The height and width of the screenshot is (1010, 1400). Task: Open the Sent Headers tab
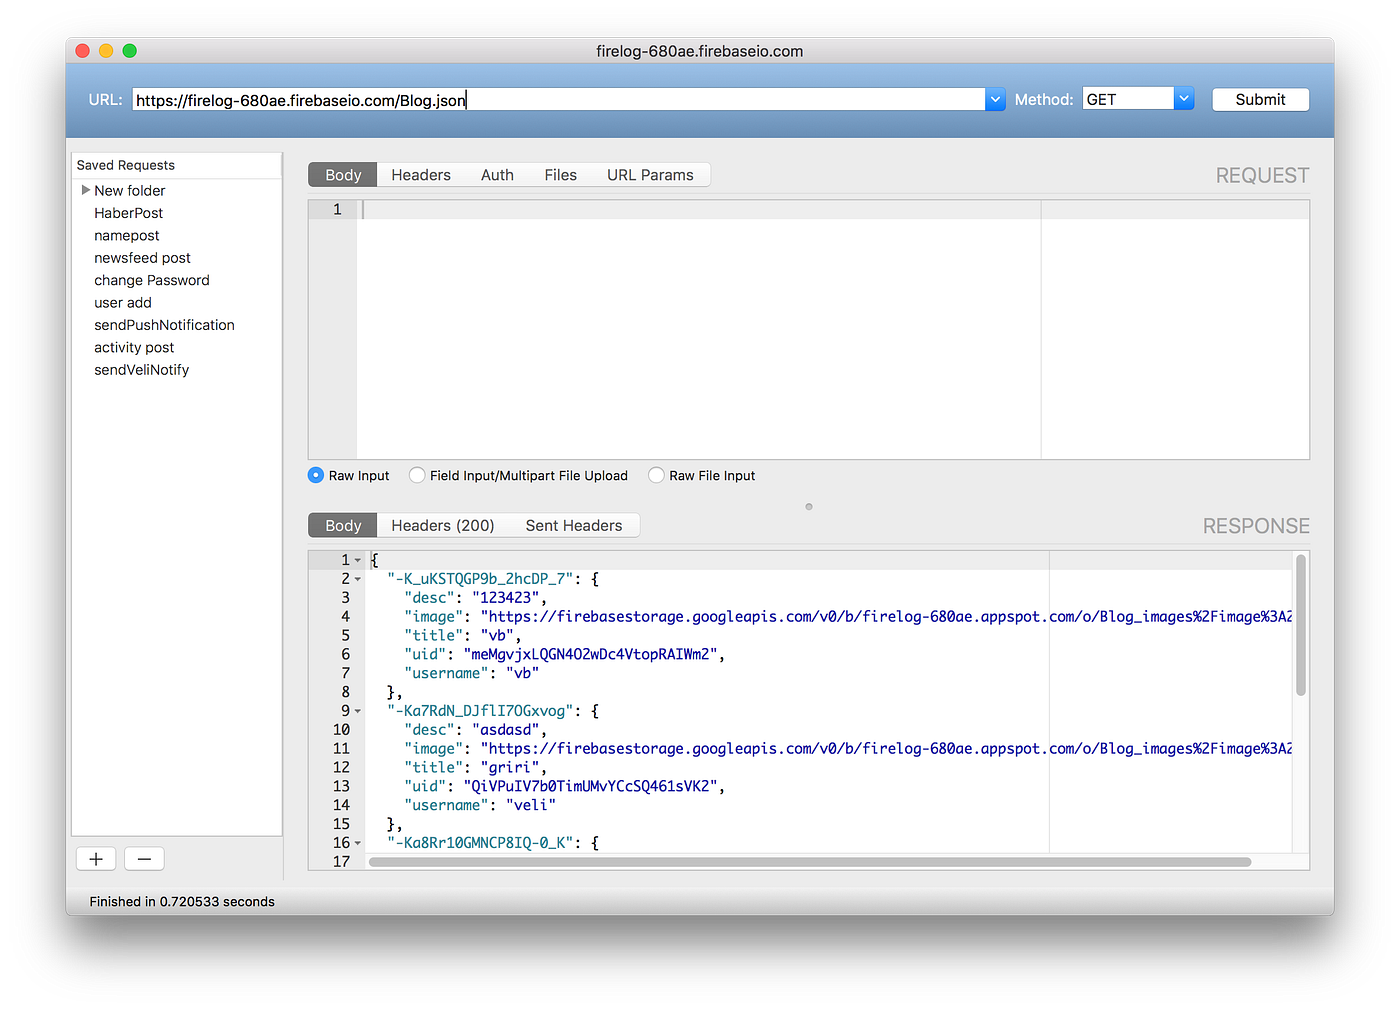574,525
